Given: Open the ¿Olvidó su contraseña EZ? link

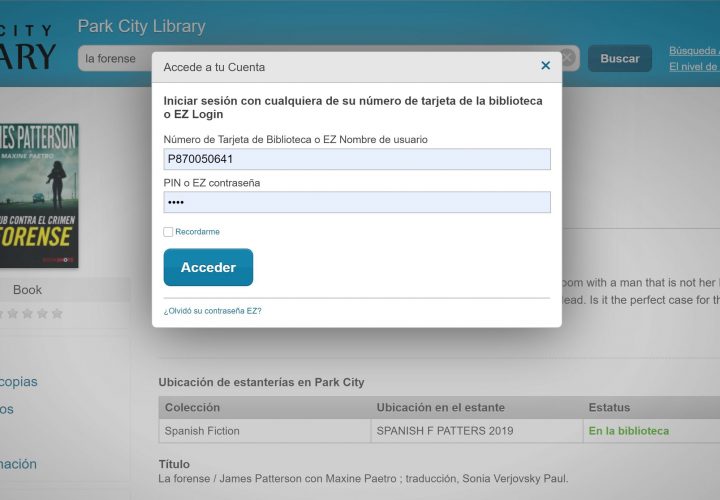Looking at the screenshot, I should [x=212, y=311].
